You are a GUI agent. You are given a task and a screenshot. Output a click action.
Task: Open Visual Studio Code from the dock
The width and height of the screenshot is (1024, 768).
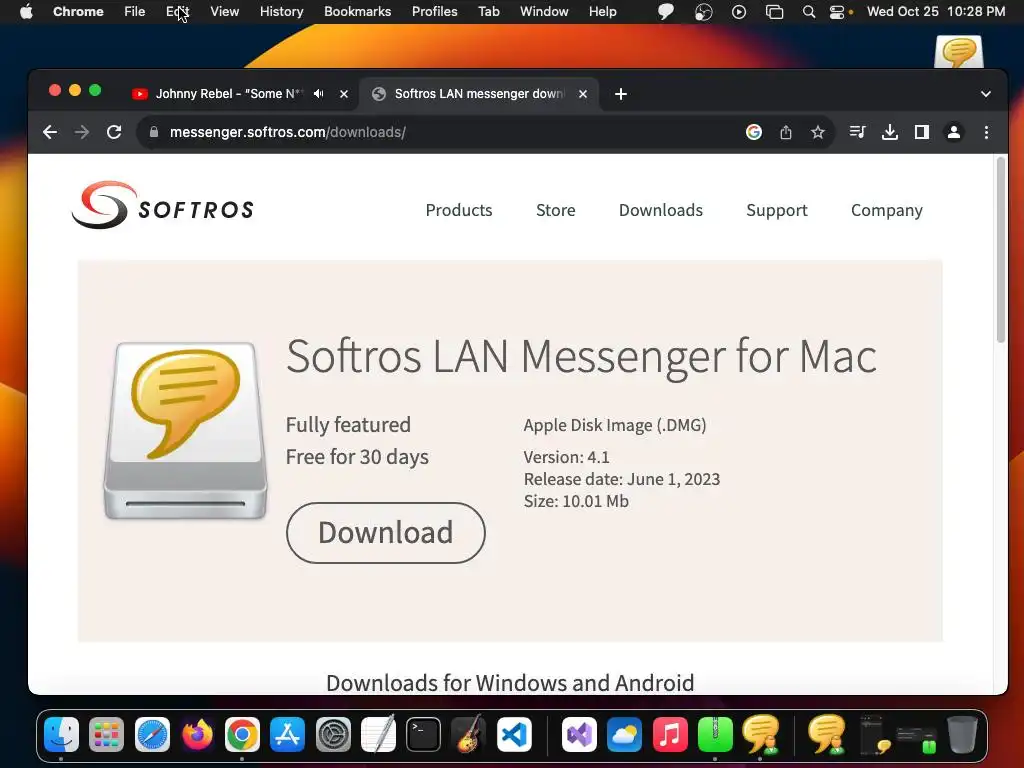pyautogui.click(x=514, y=734)
